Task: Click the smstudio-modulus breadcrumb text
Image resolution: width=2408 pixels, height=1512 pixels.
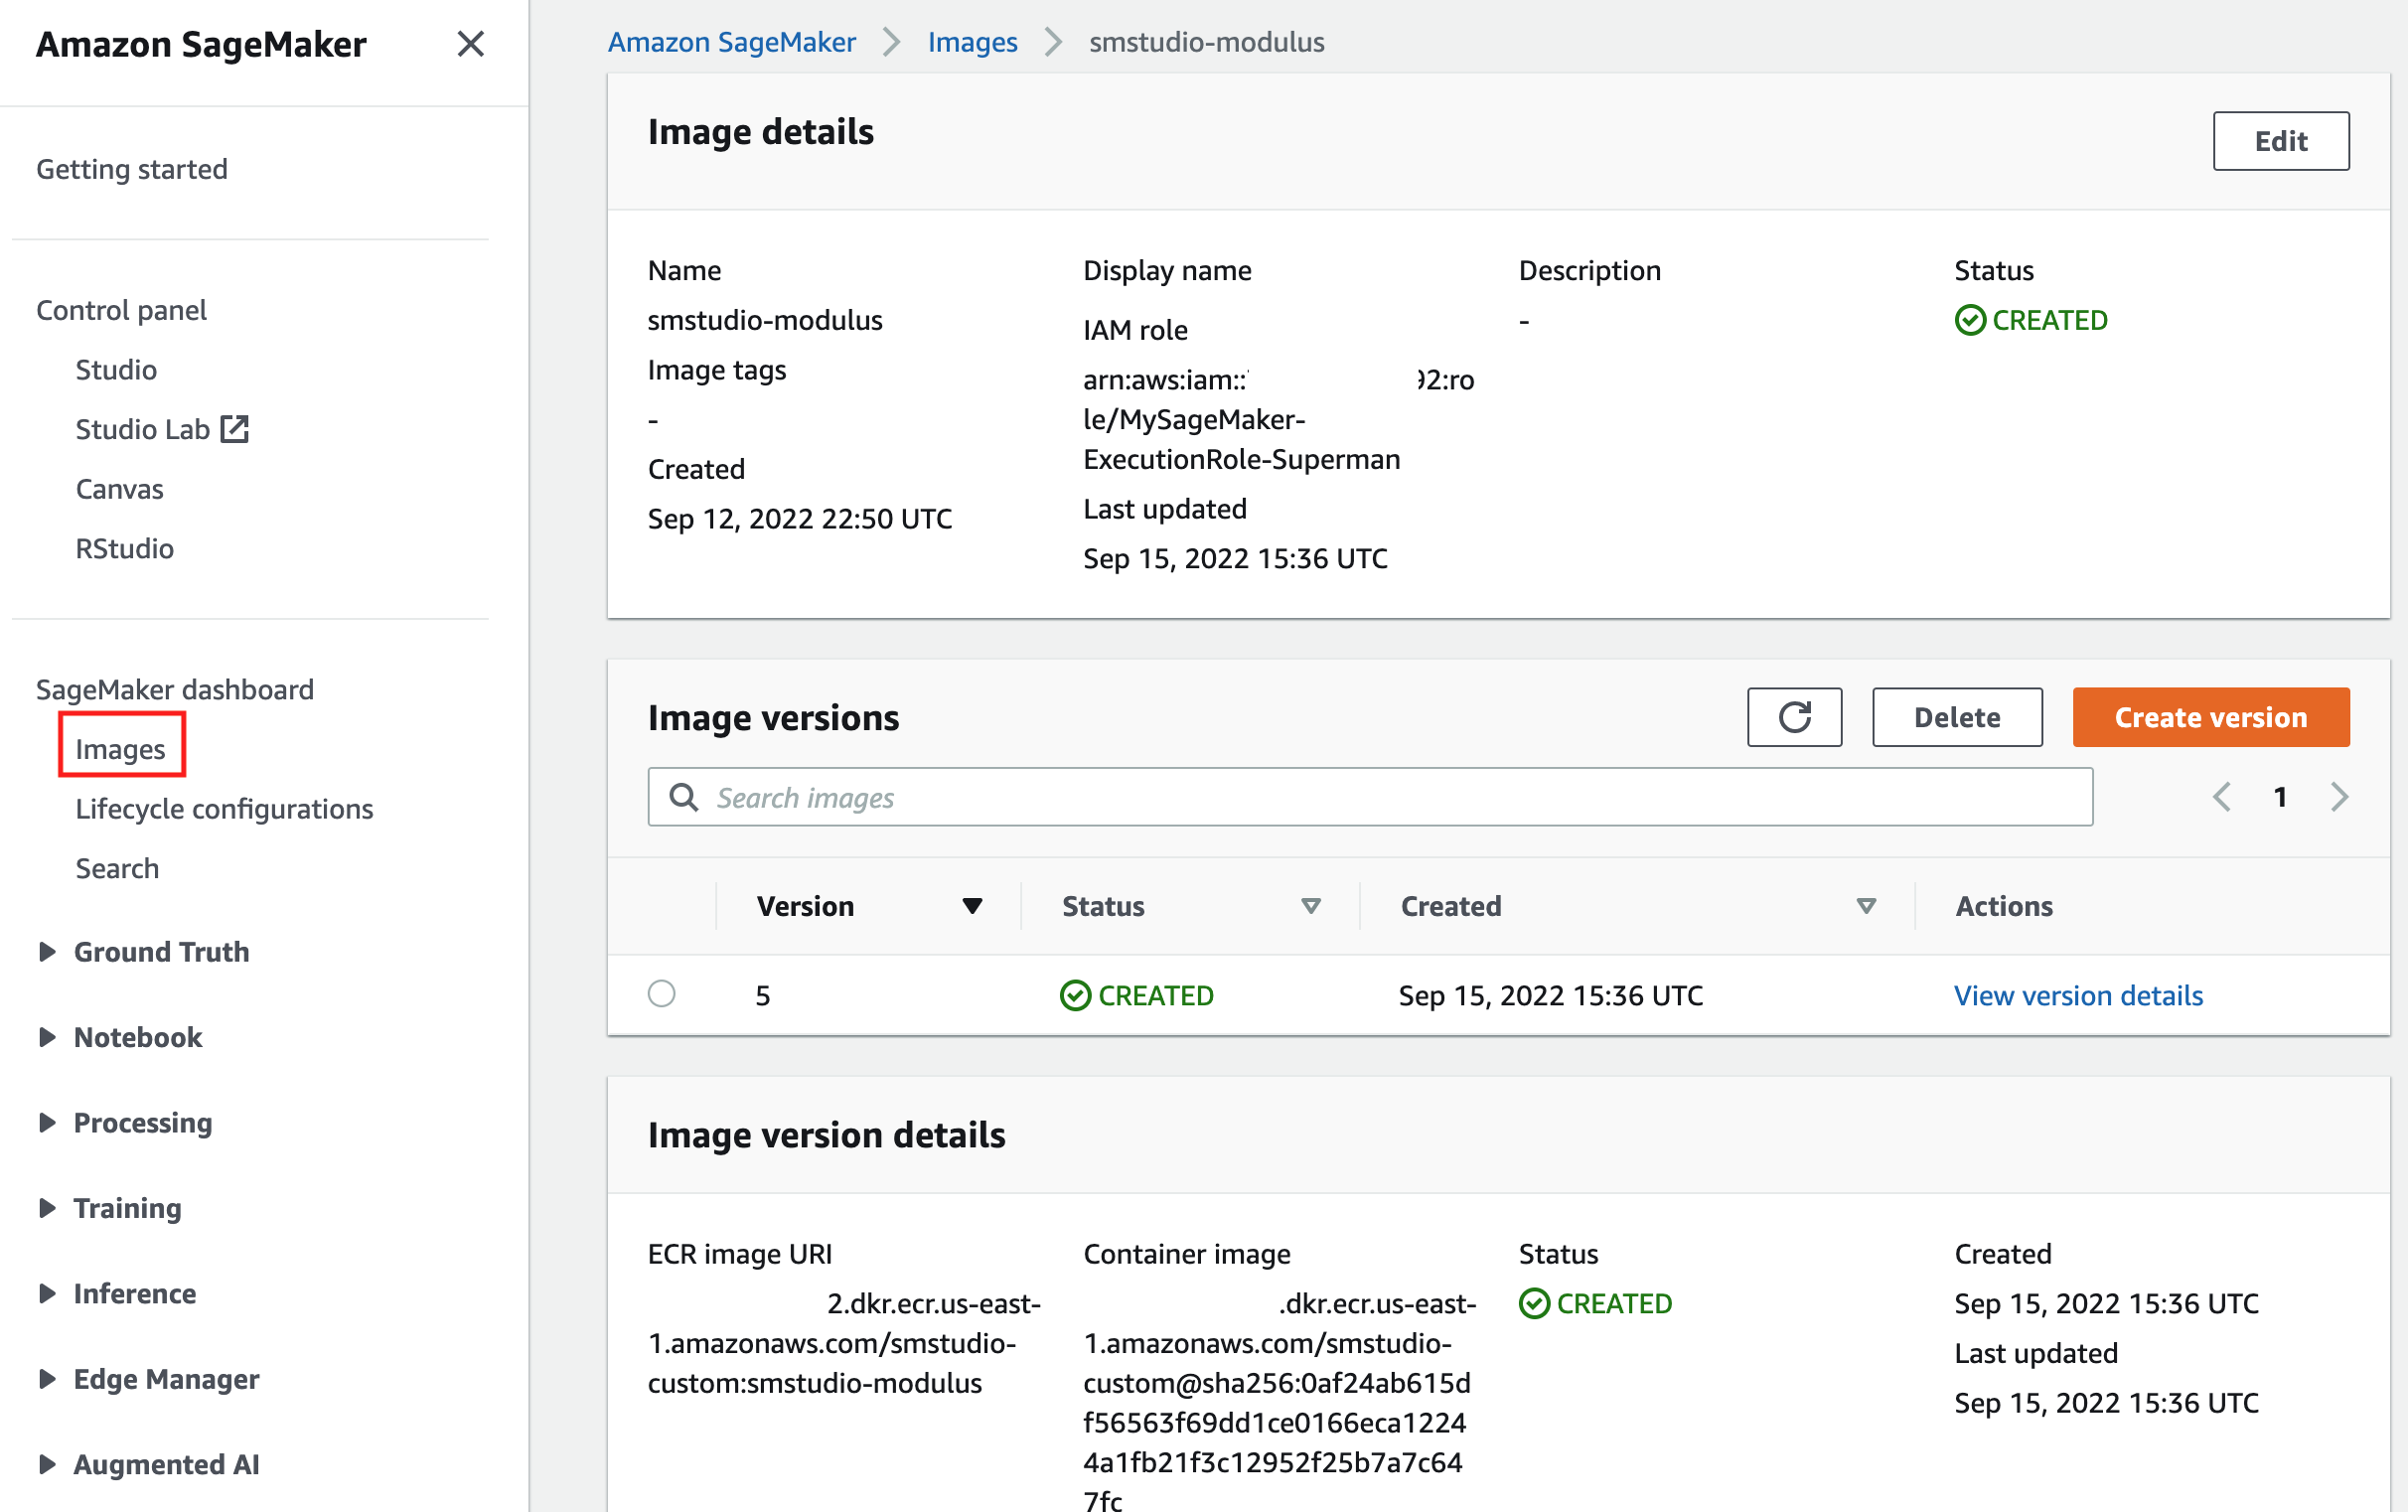Action: click(1206, 42)
